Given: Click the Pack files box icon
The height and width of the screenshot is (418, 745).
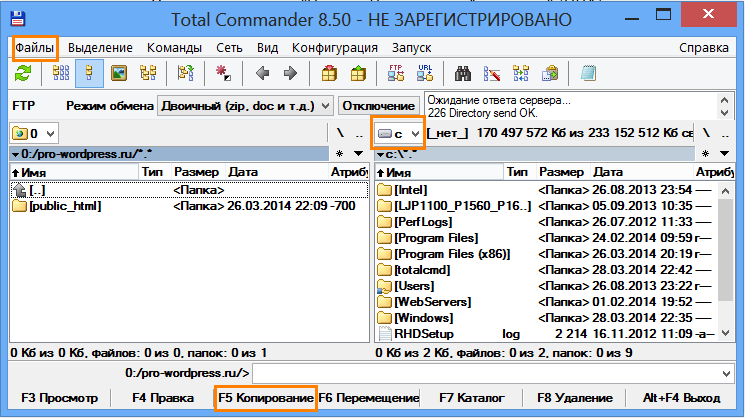Looking at the screenshot, I should pos(329,74).
